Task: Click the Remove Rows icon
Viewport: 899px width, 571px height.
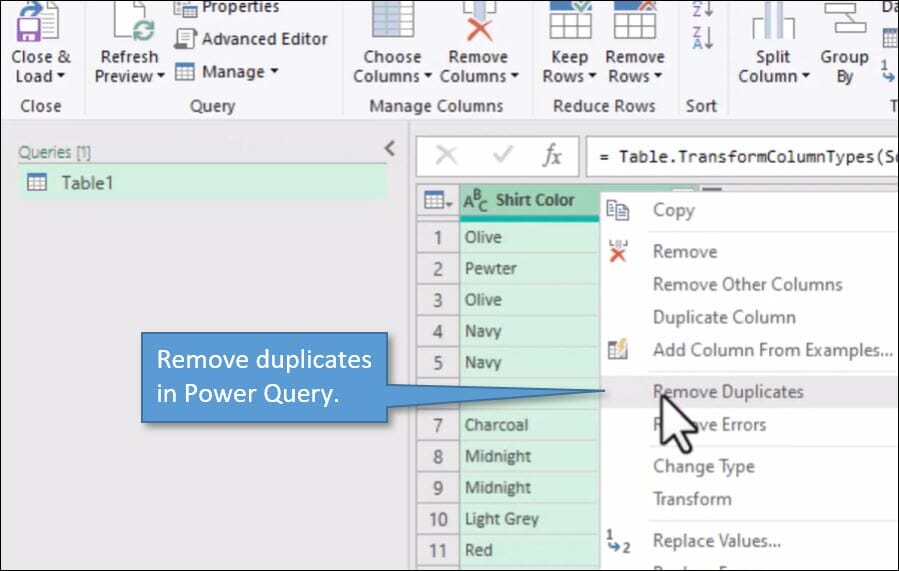Action: 634,22
